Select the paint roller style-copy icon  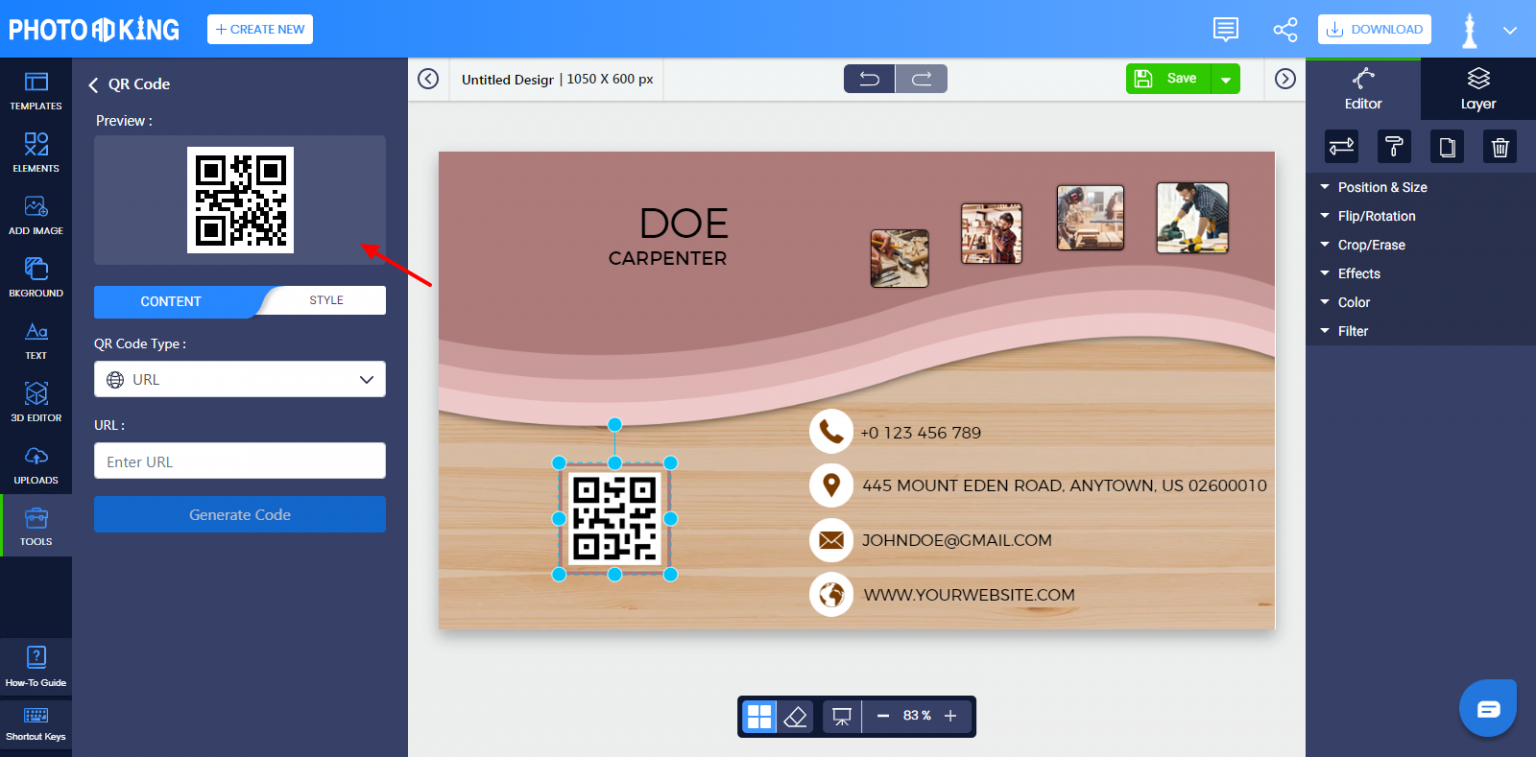click(1394, 146)
